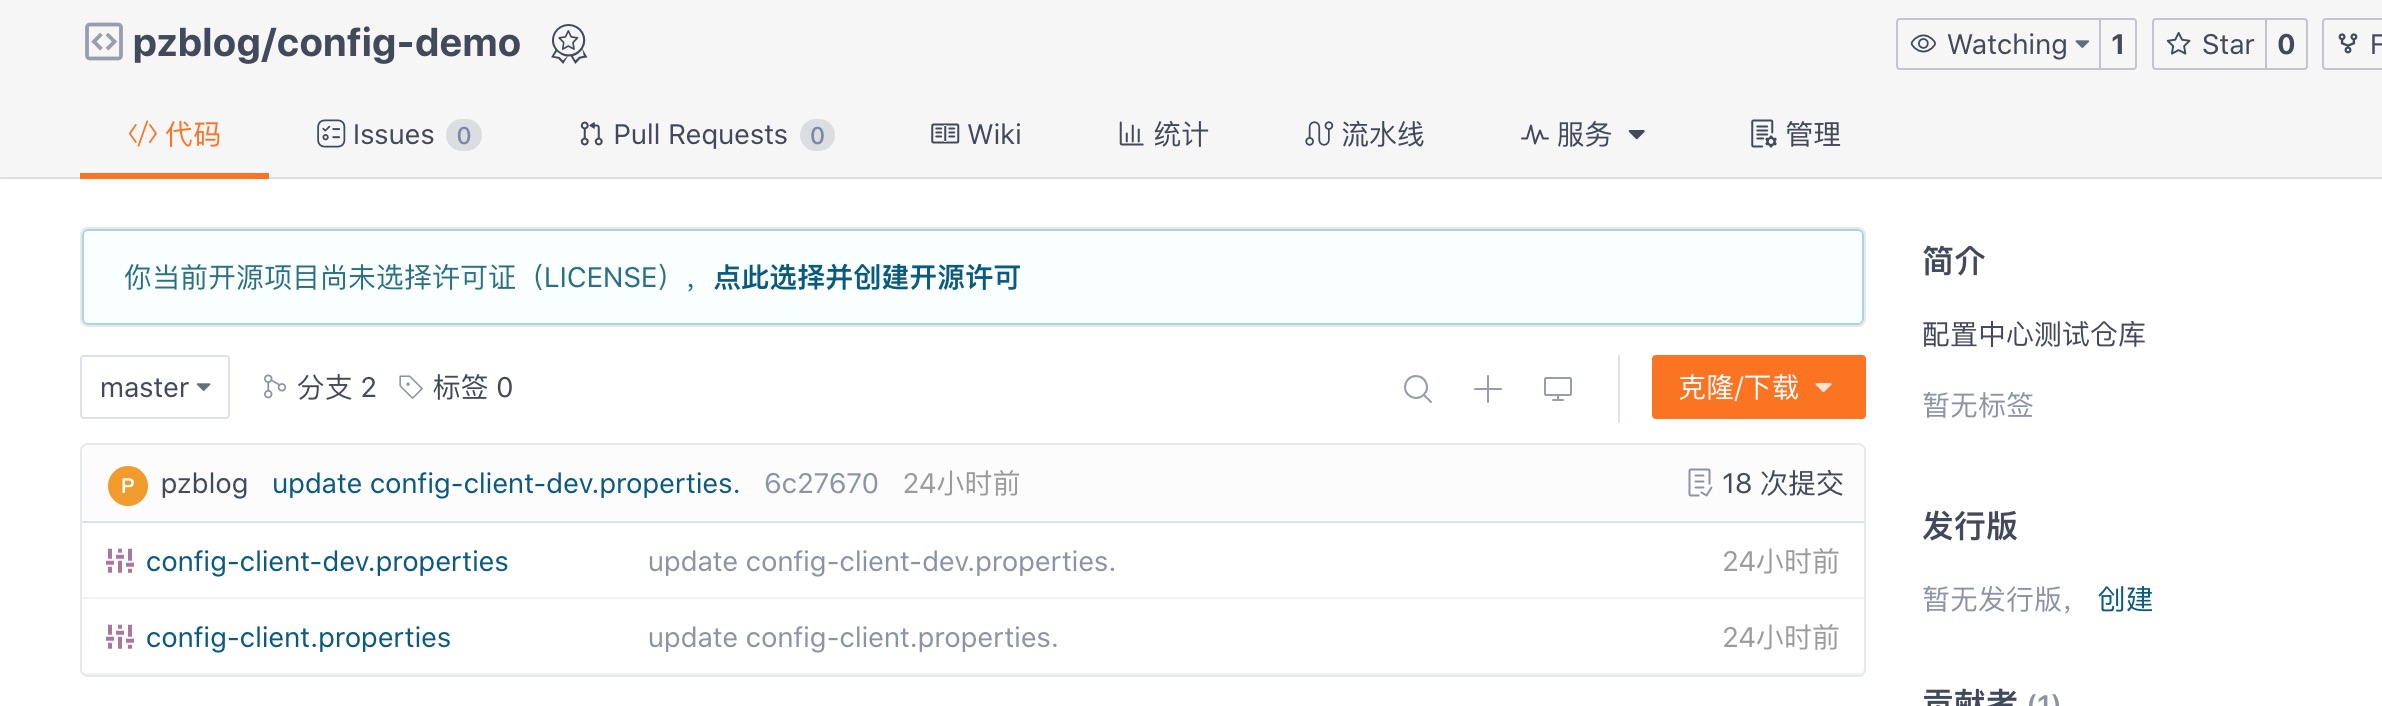Click the 分支 2 branches icon
This screenshot has height=706, width=2382.
pos(274,387)
